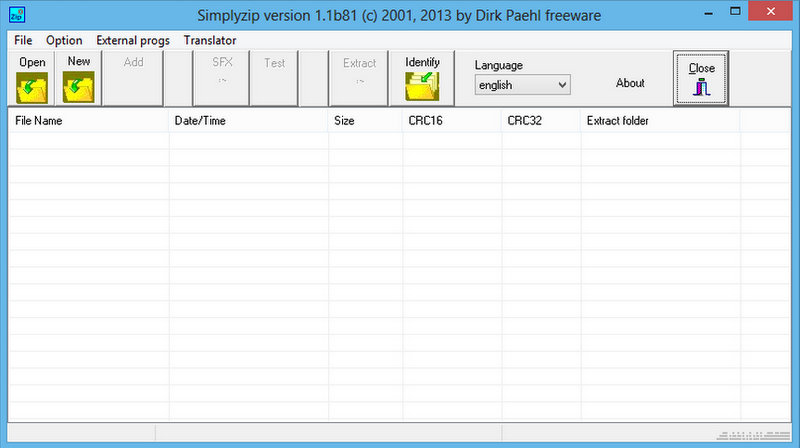Click the Open archive folder icon

click(32, 87)
